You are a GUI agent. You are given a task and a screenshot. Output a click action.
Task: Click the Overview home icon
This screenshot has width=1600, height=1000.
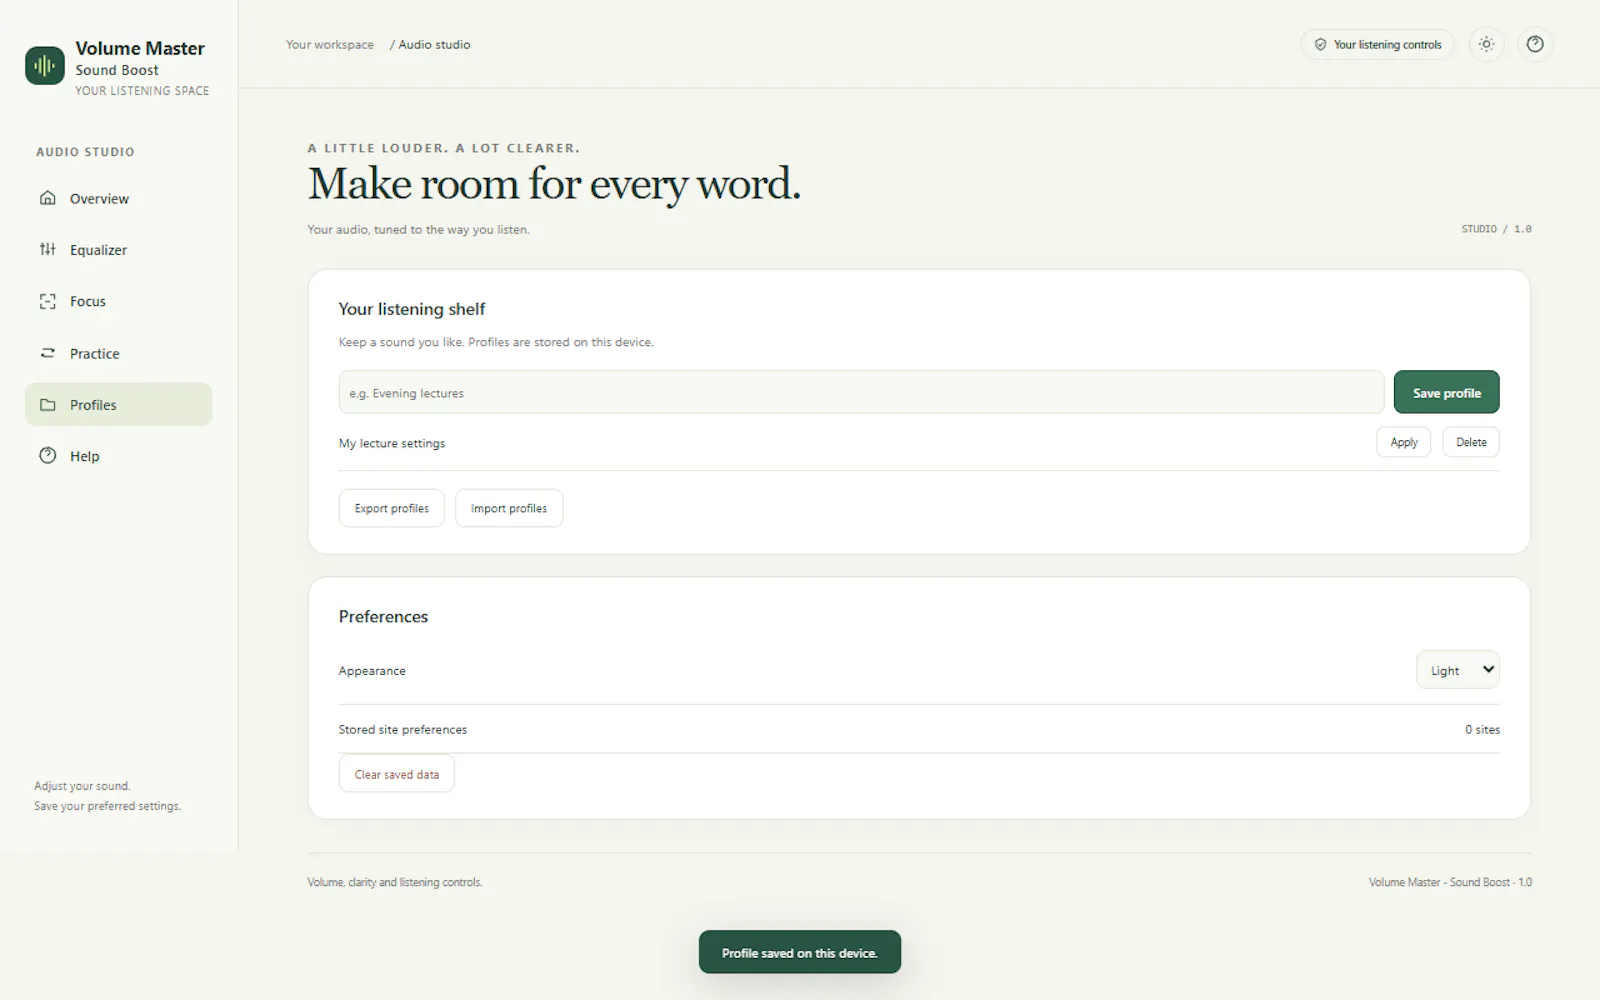pyautogui.click(x=47, y=198)
